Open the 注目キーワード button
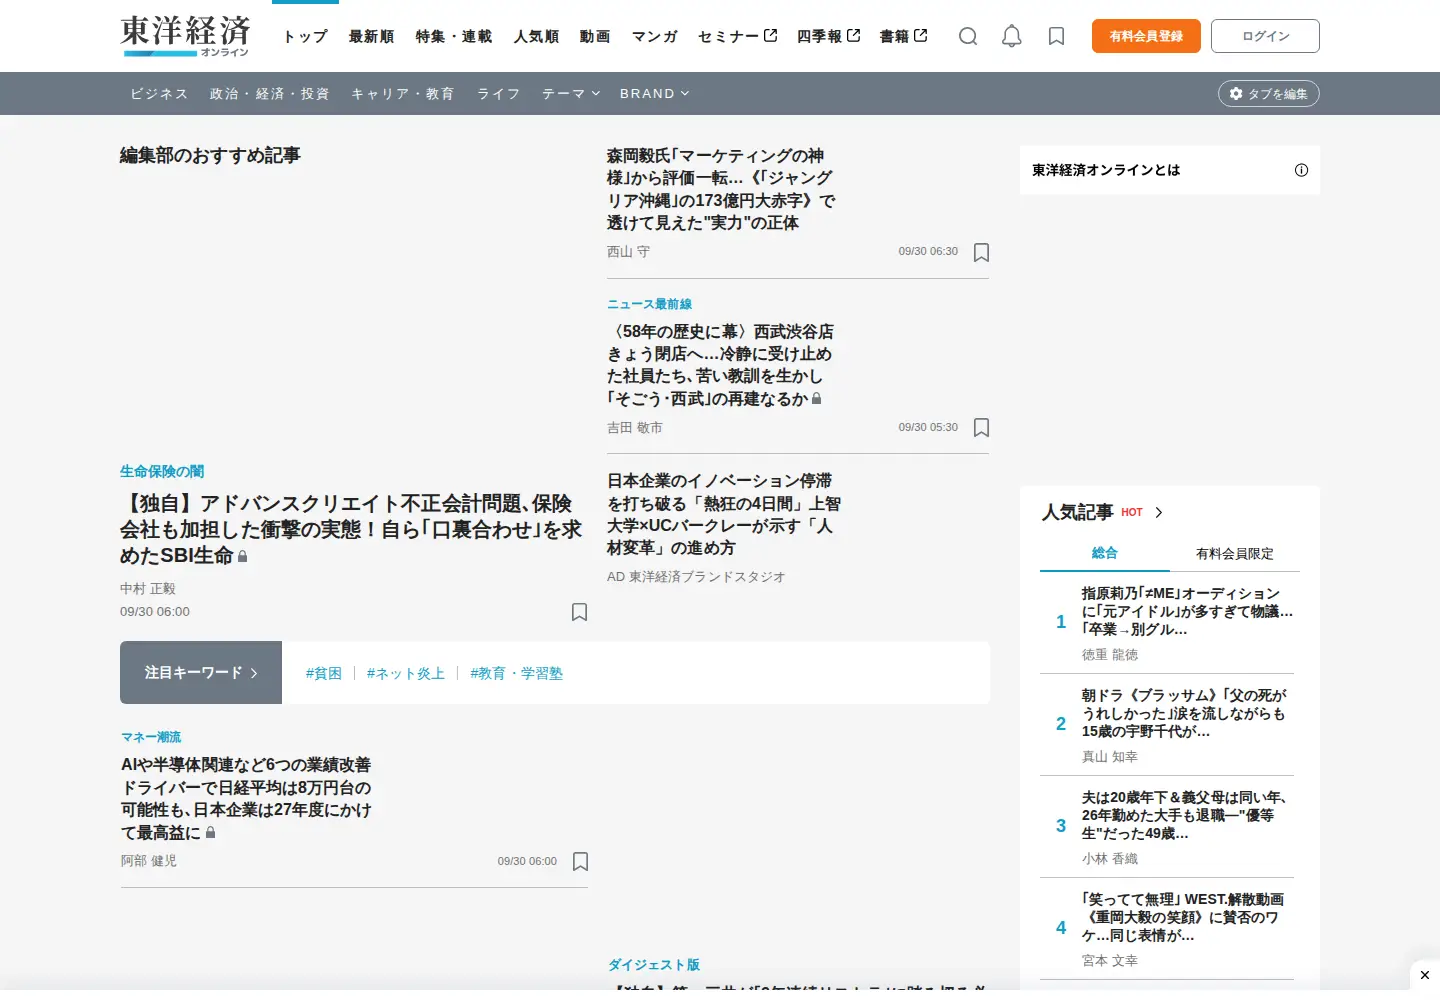This screenshot has width=1440, height=1000. [x=201, y=673]
